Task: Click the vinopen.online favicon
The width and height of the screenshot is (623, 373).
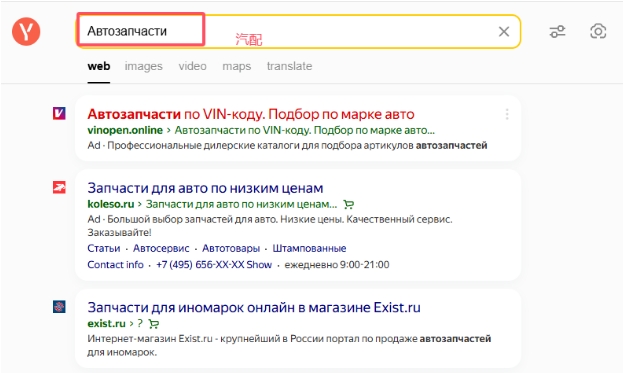Action: pyautogui.click(x=59, y=114)
